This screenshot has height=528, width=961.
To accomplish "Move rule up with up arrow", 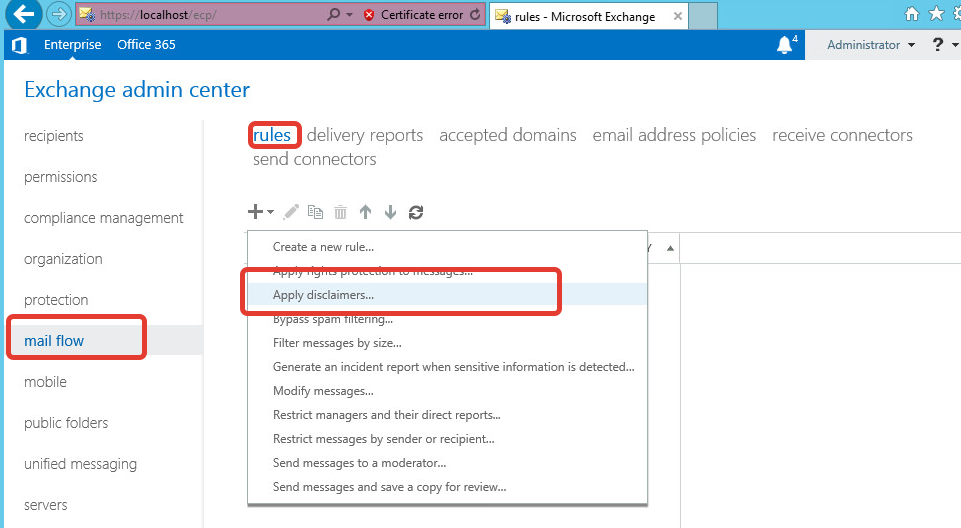I will point(365,212).
